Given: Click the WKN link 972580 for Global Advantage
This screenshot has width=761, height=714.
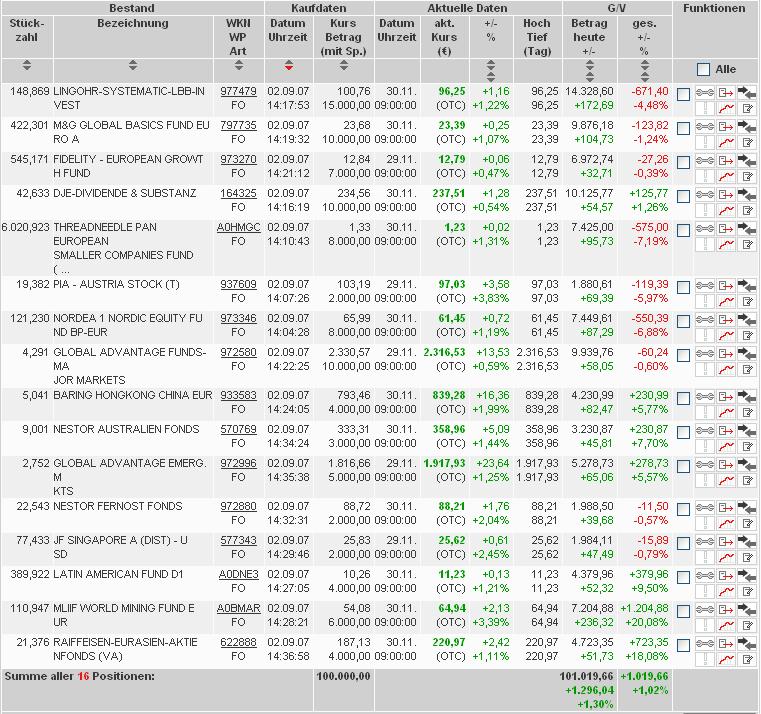Looking at the screenshot, I should pos(238,352).
